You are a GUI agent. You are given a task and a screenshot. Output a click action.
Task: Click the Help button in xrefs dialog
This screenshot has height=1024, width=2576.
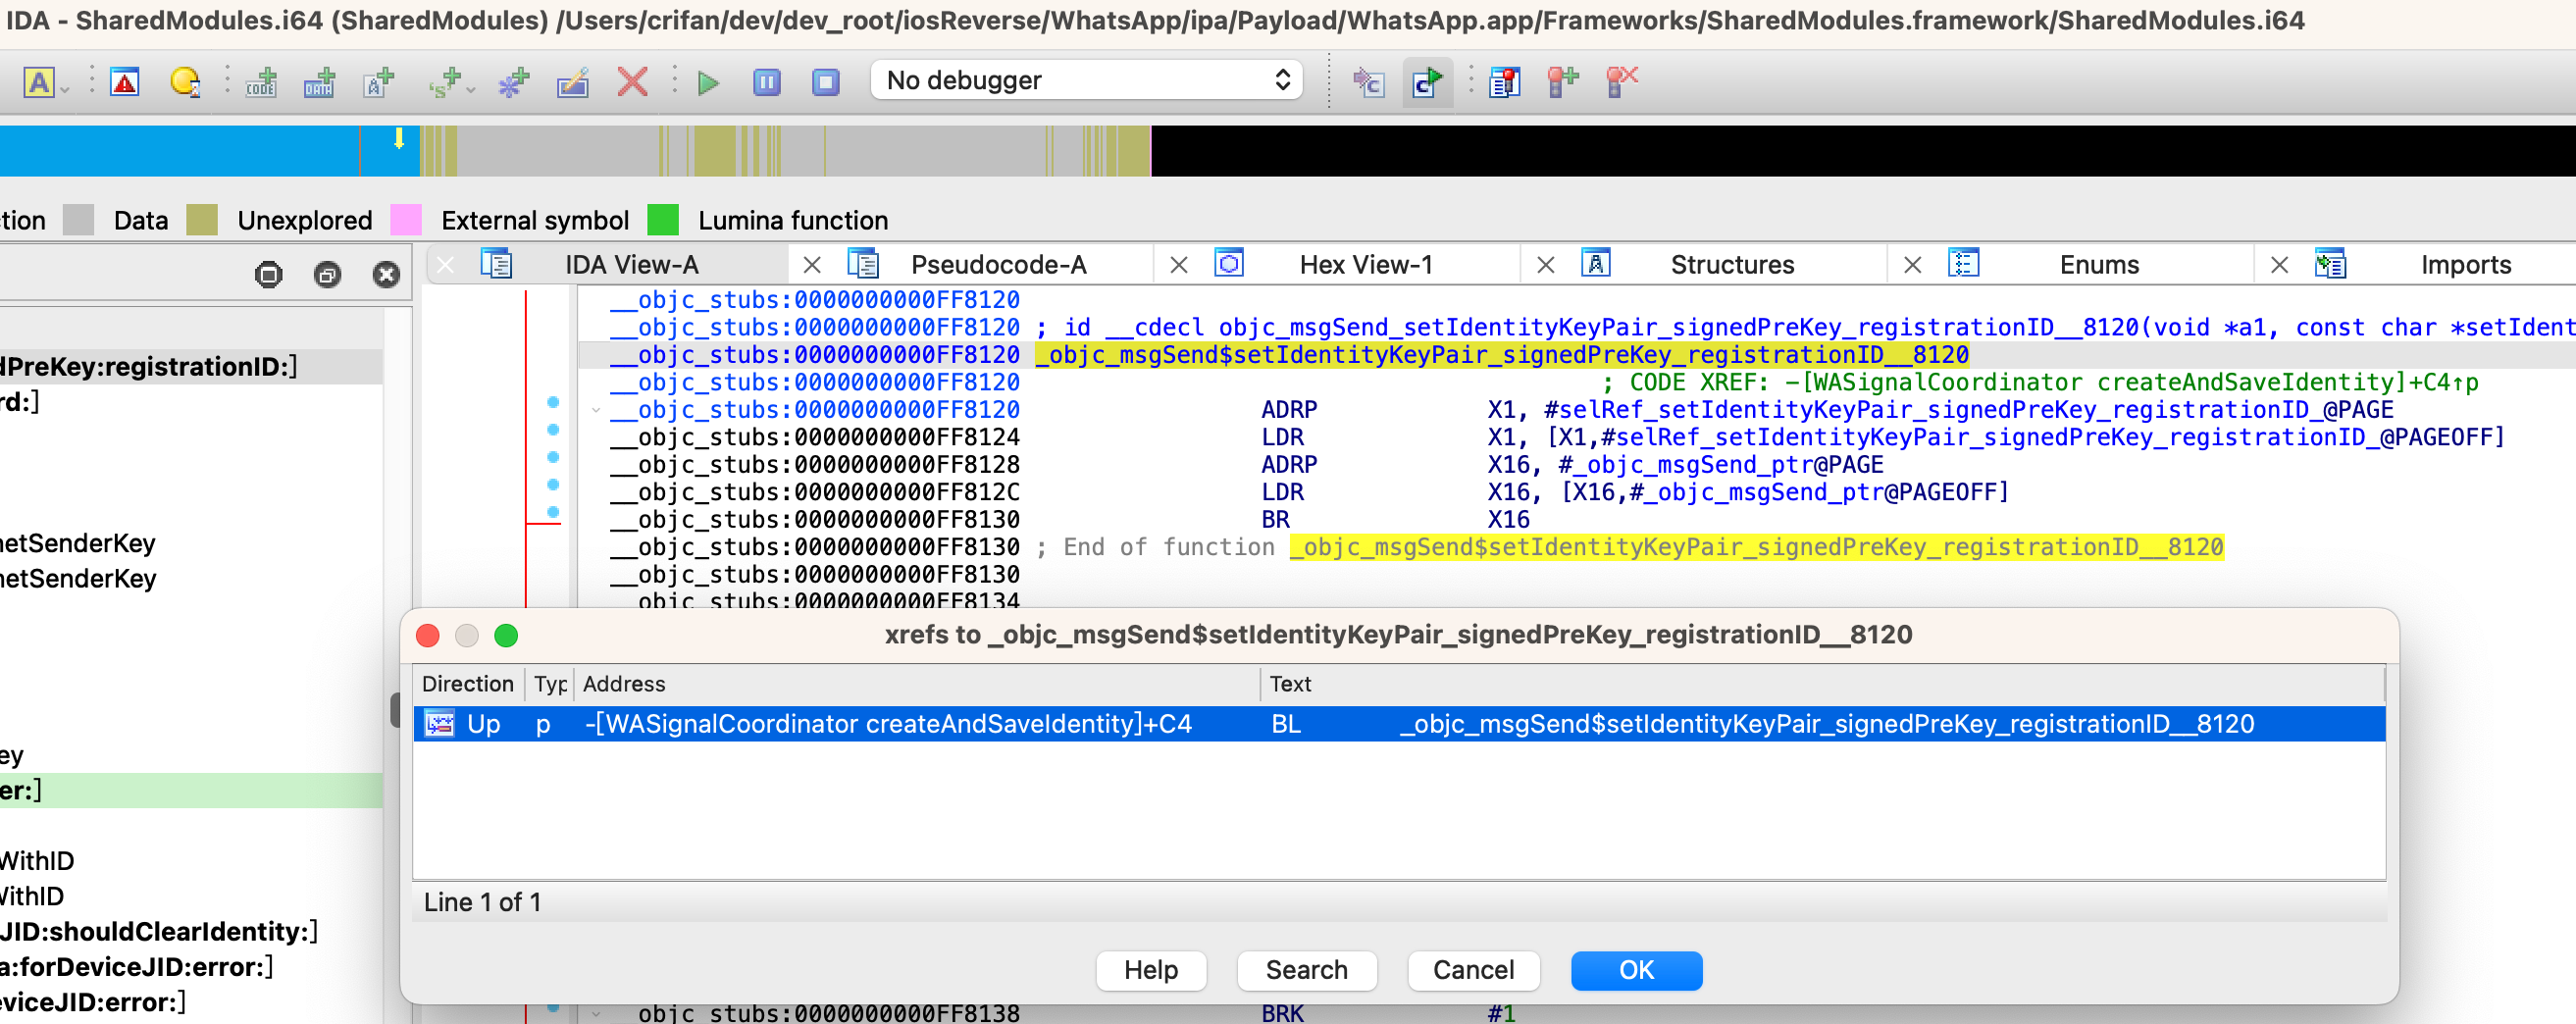click(1151, 970)
